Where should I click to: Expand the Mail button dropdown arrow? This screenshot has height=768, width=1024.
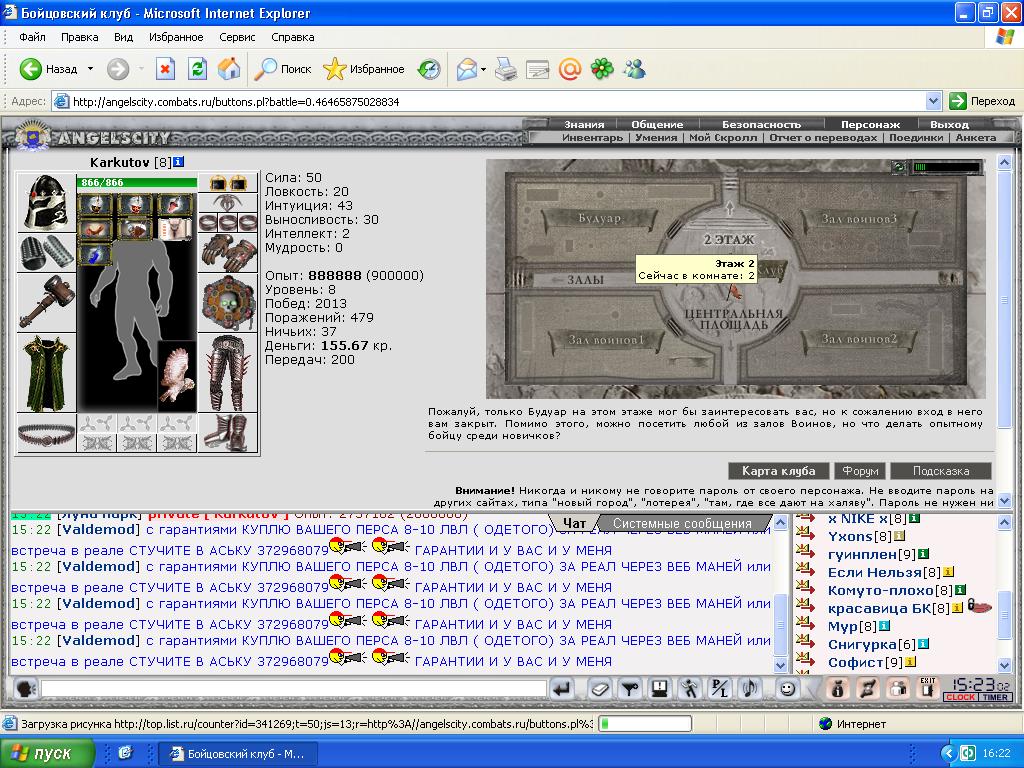483,69
